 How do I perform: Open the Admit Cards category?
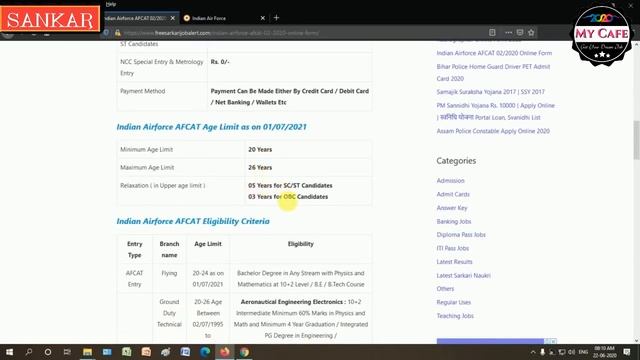coord(453,194)
